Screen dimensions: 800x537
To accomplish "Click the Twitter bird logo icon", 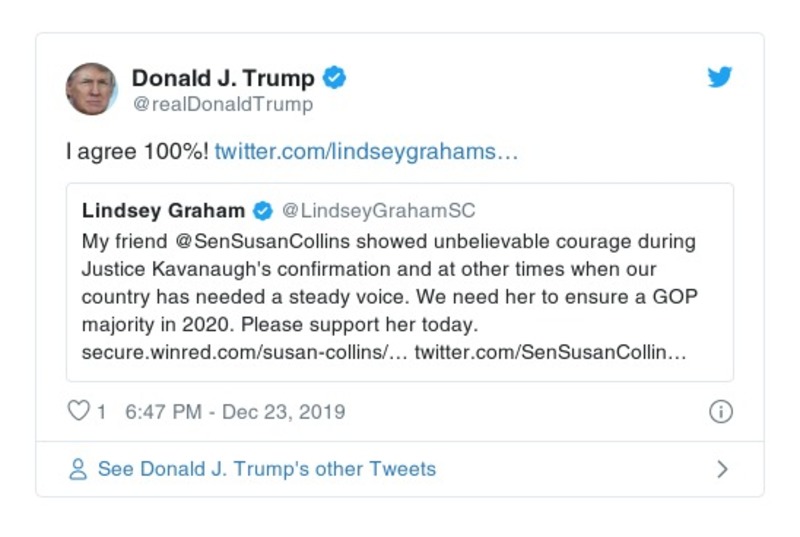I will [x=720, y=78].
